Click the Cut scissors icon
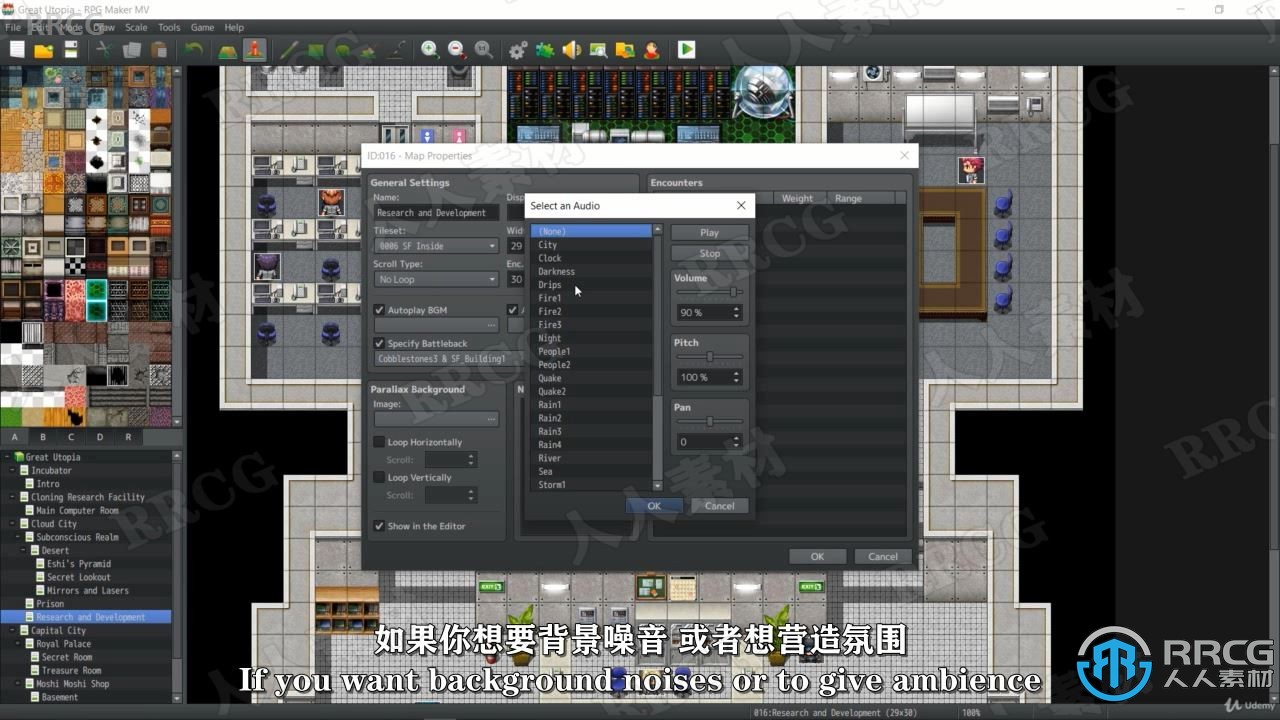The width and height of the screenshot is (1280, 720). click(x=103, y=49)
